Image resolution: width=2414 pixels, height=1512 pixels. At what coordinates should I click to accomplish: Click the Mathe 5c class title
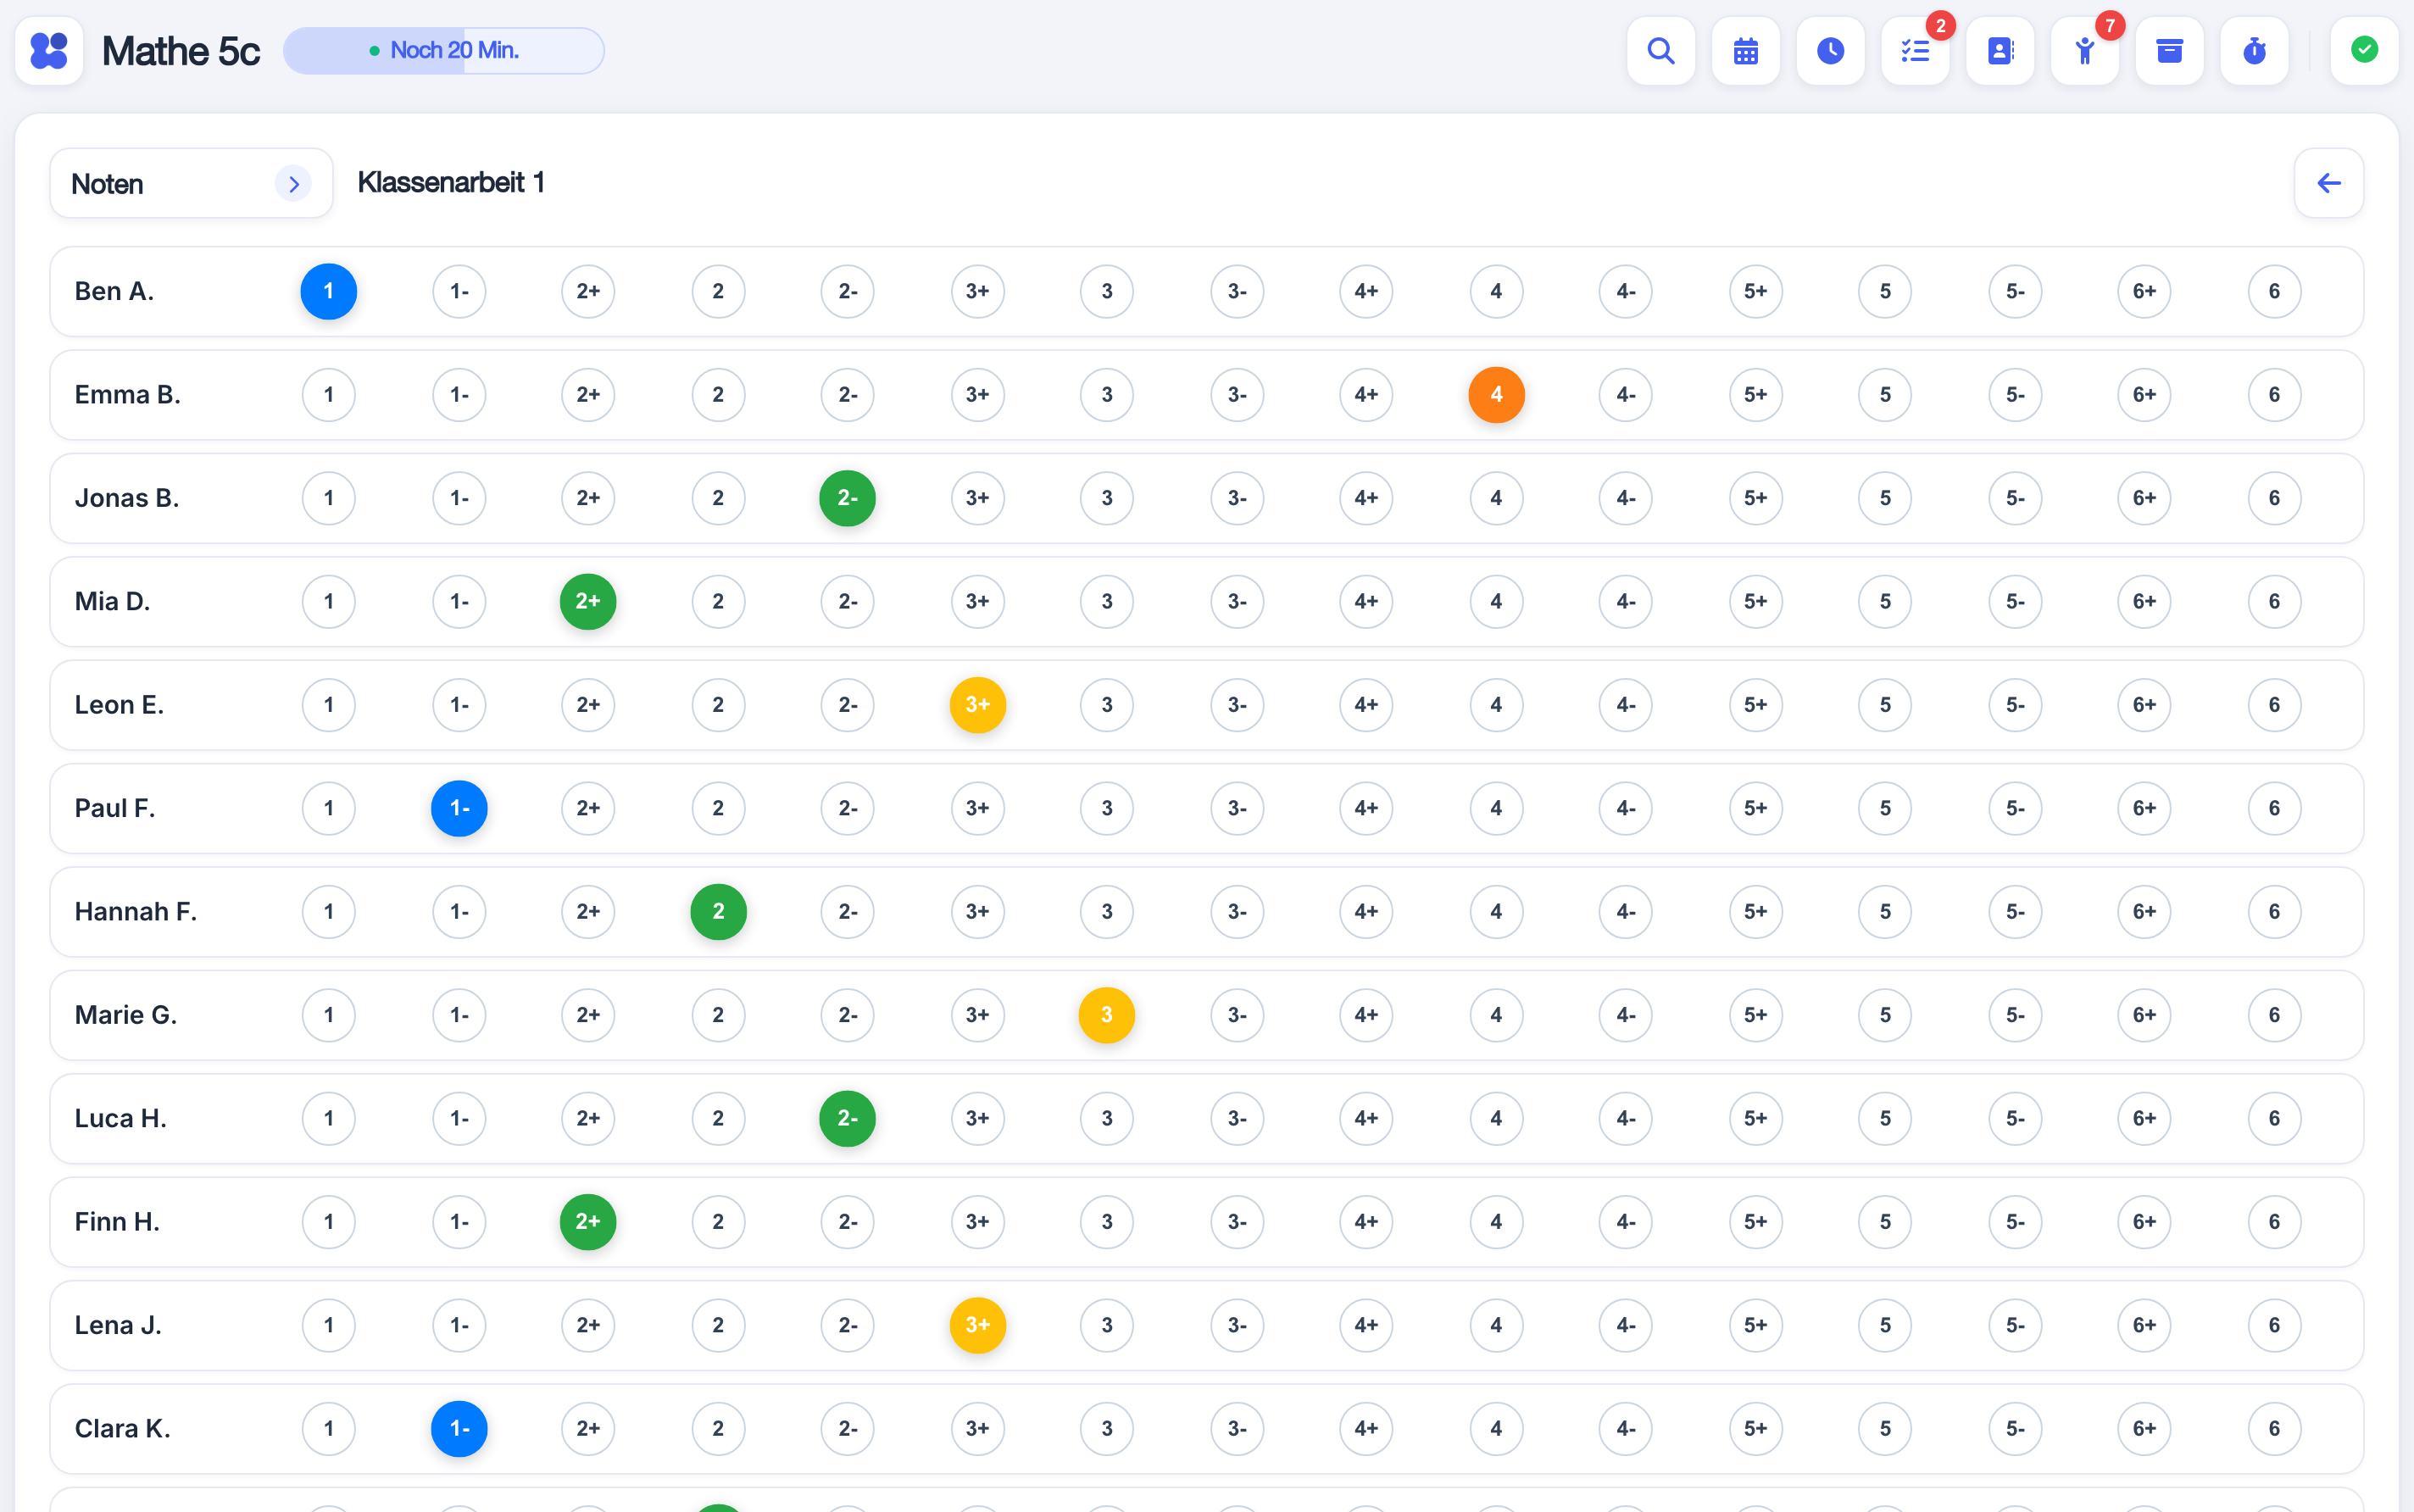(181, 51)
